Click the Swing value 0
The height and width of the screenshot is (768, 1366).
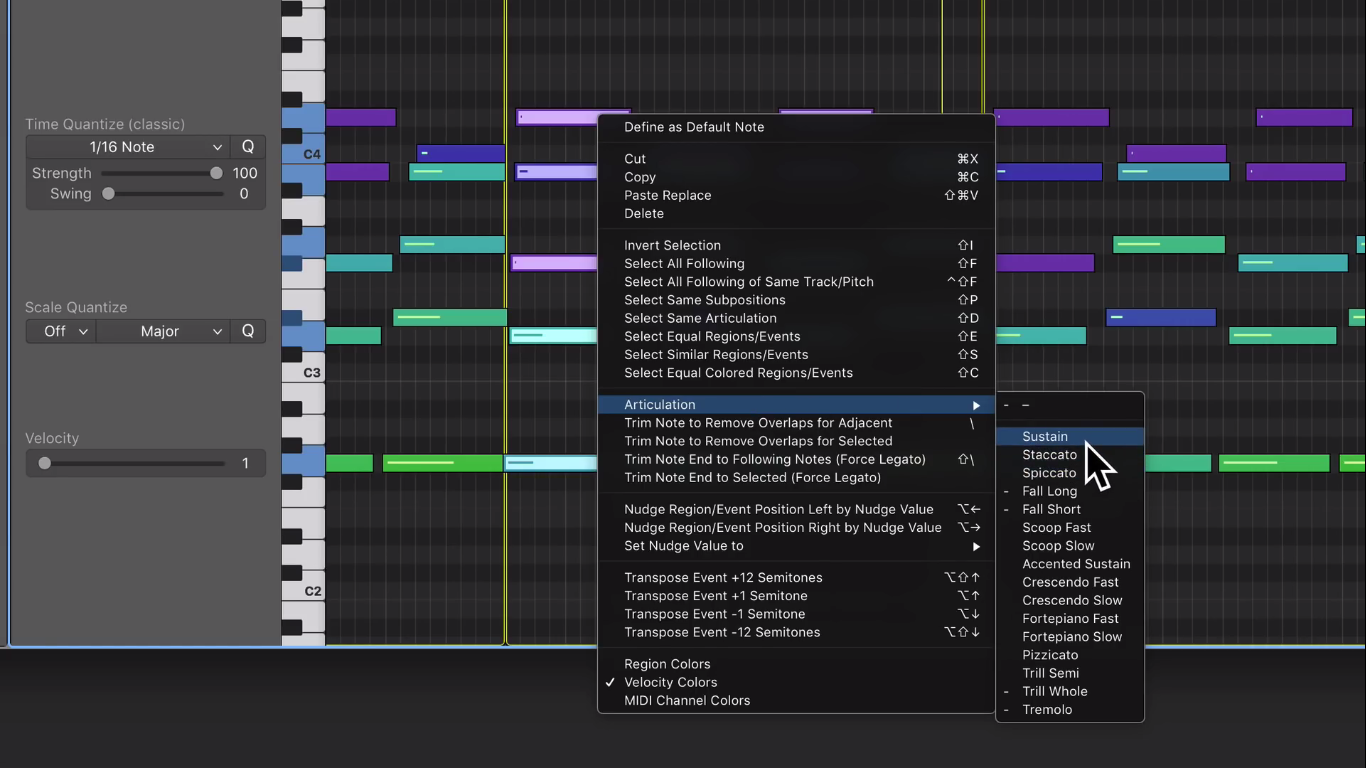(244, 194)
